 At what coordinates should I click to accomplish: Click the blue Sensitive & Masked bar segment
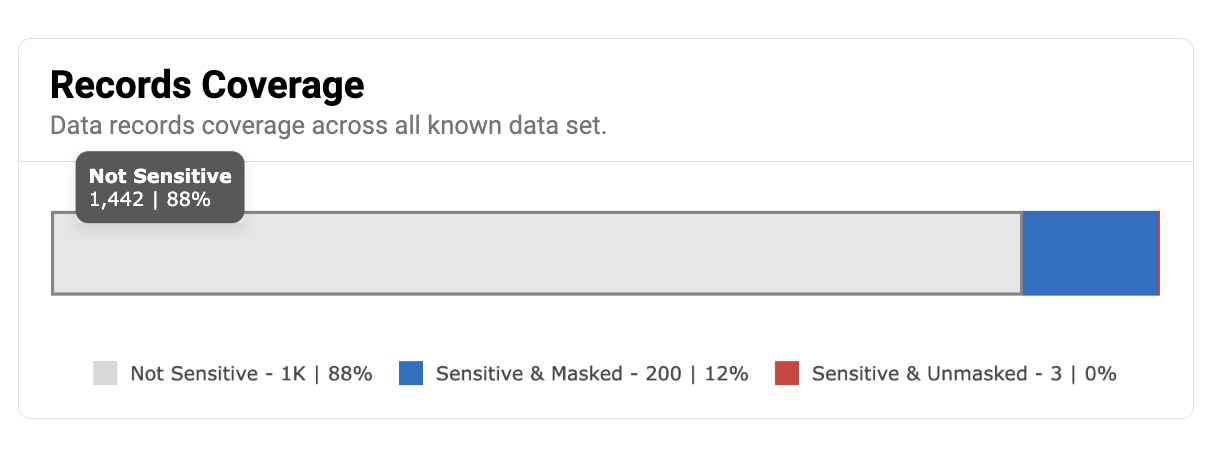click(1089, 253)
